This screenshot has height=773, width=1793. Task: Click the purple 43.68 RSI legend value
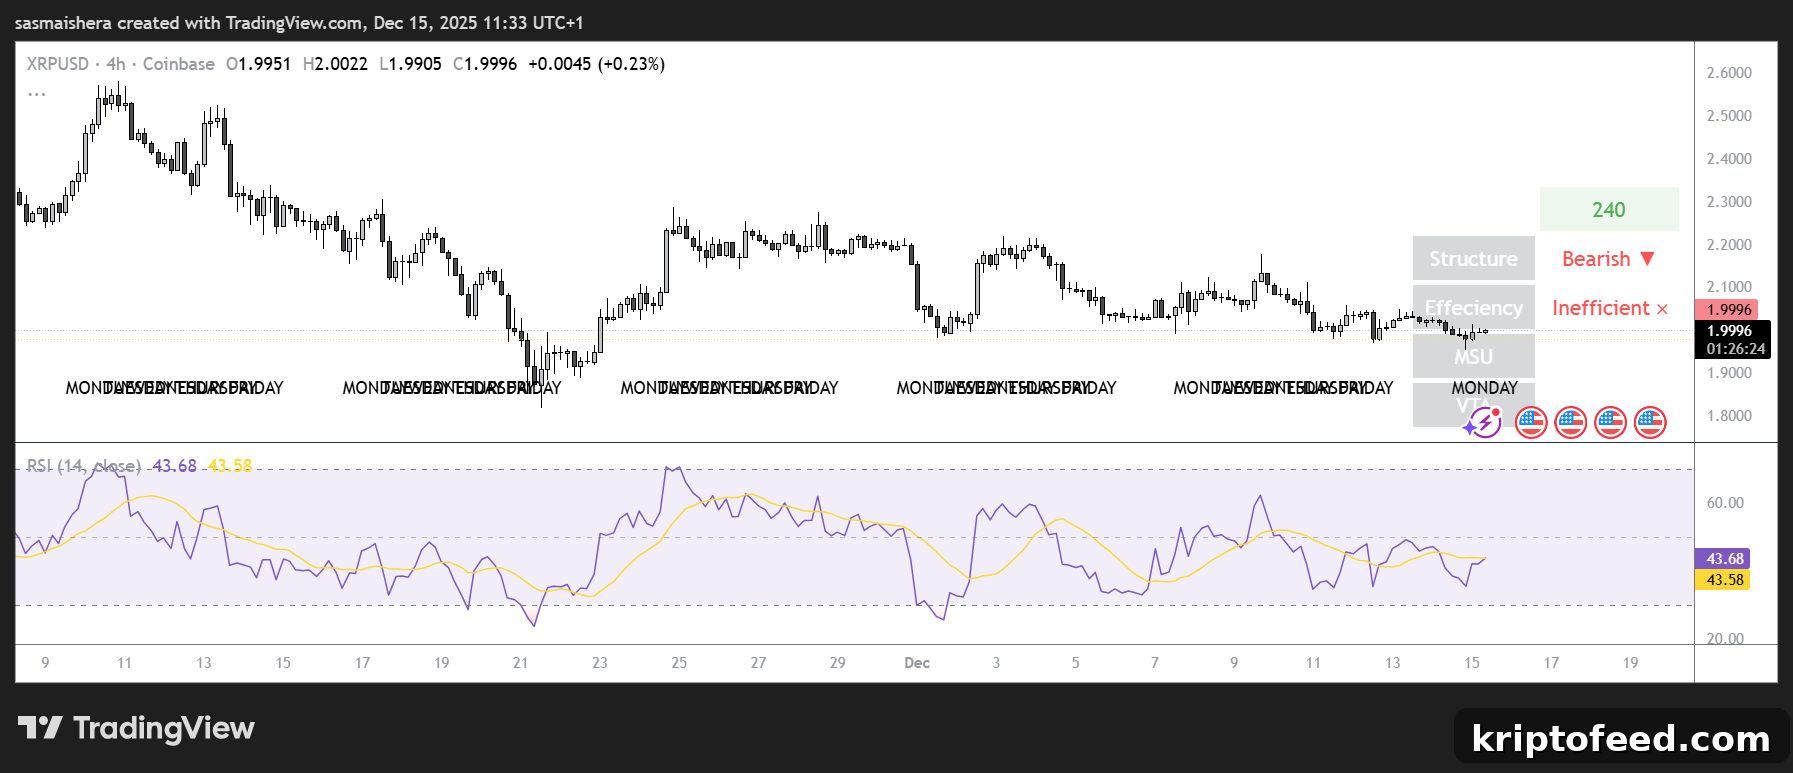175,466
